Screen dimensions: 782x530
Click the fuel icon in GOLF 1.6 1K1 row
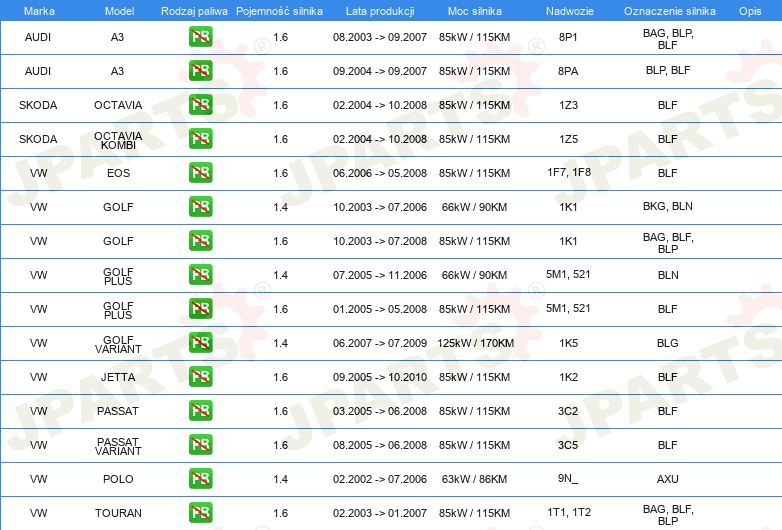click(200, 241)
